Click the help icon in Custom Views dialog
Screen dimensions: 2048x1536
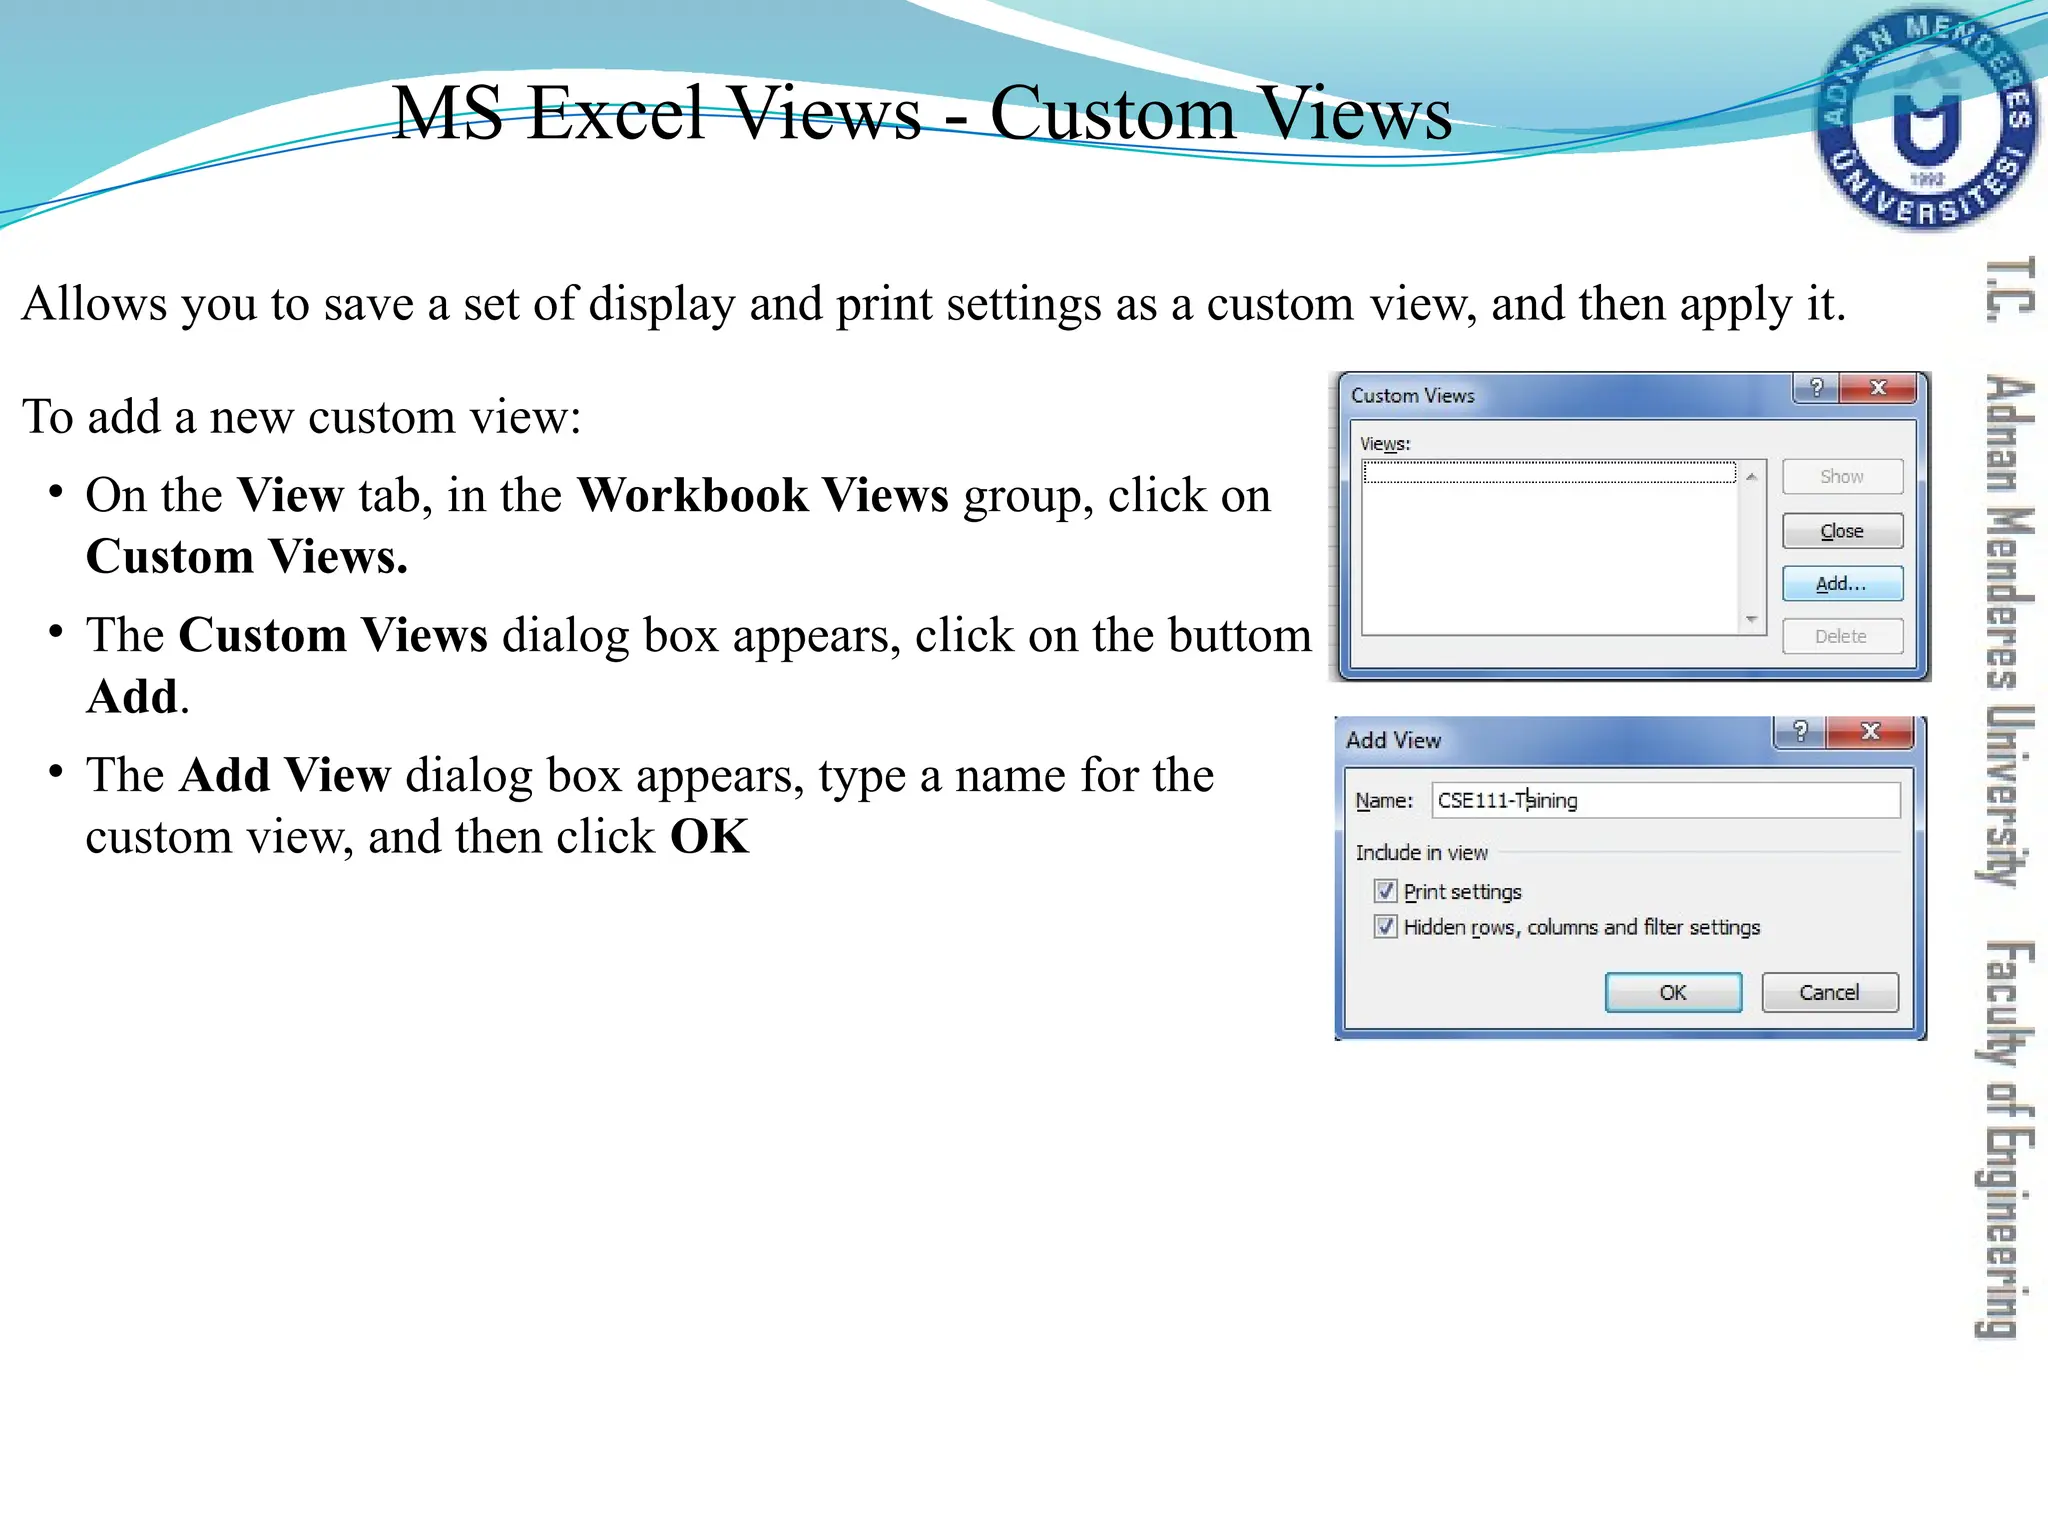click(1816, 387)
